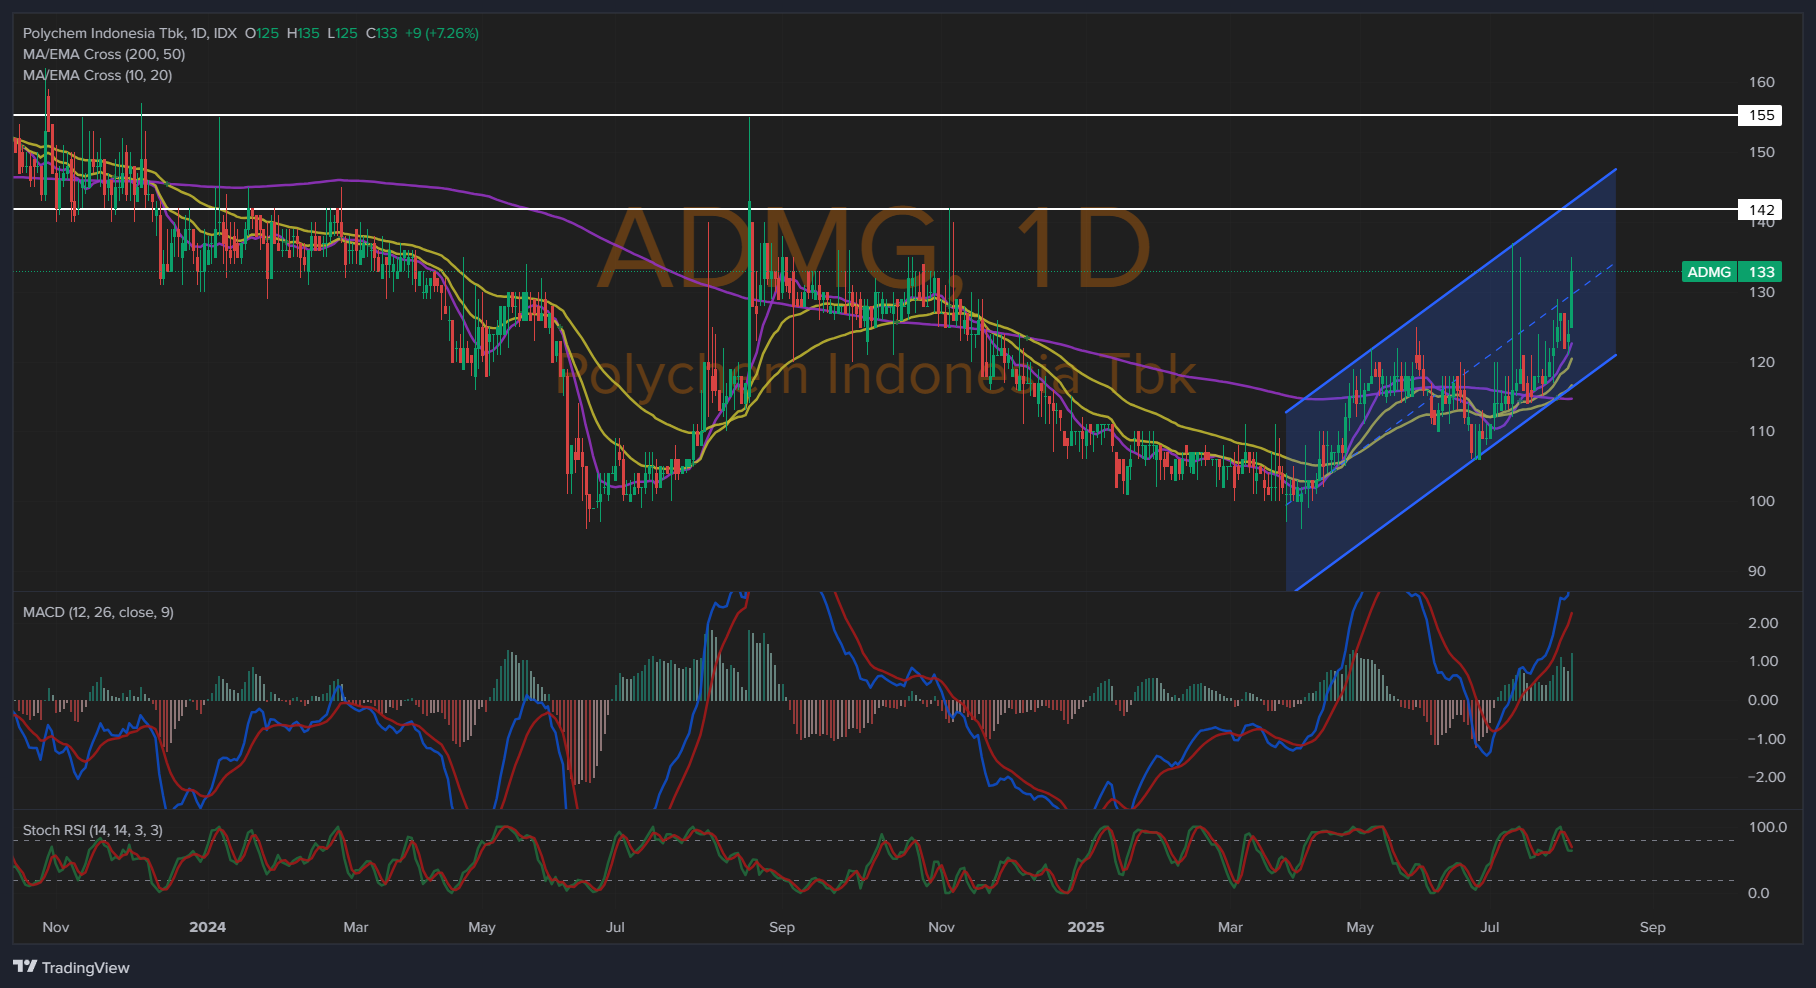Image resolution: width=1816 pixels, height=988 pixels.
Task: Click the 130 price axis label
Action: click(1762, 292)
